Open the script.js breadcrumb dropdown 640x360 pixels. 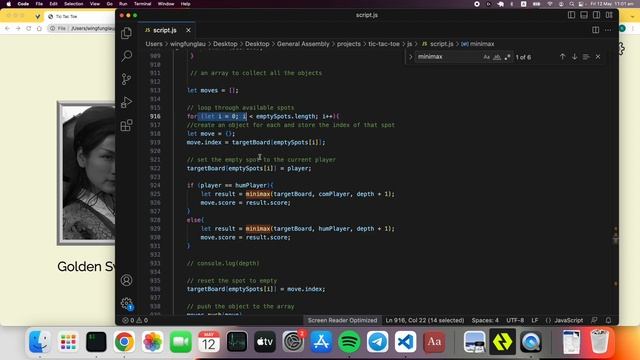[x=437, y=44]
